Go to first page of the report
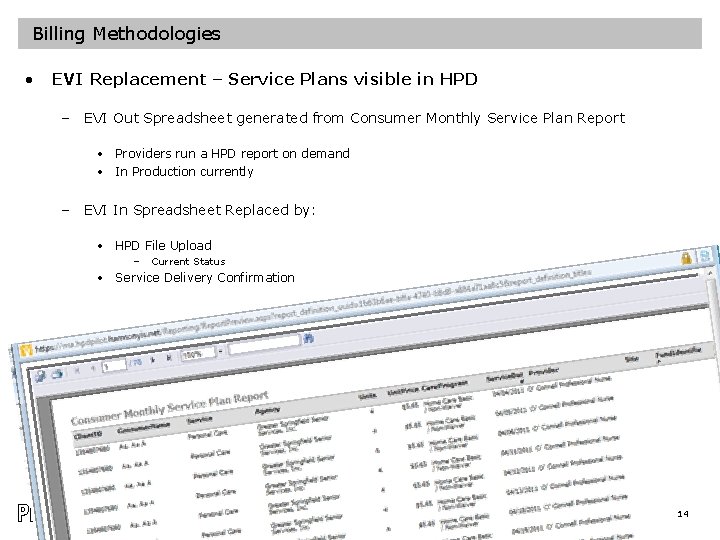This screenshot has height=540, width=720. tap(77, 370)
